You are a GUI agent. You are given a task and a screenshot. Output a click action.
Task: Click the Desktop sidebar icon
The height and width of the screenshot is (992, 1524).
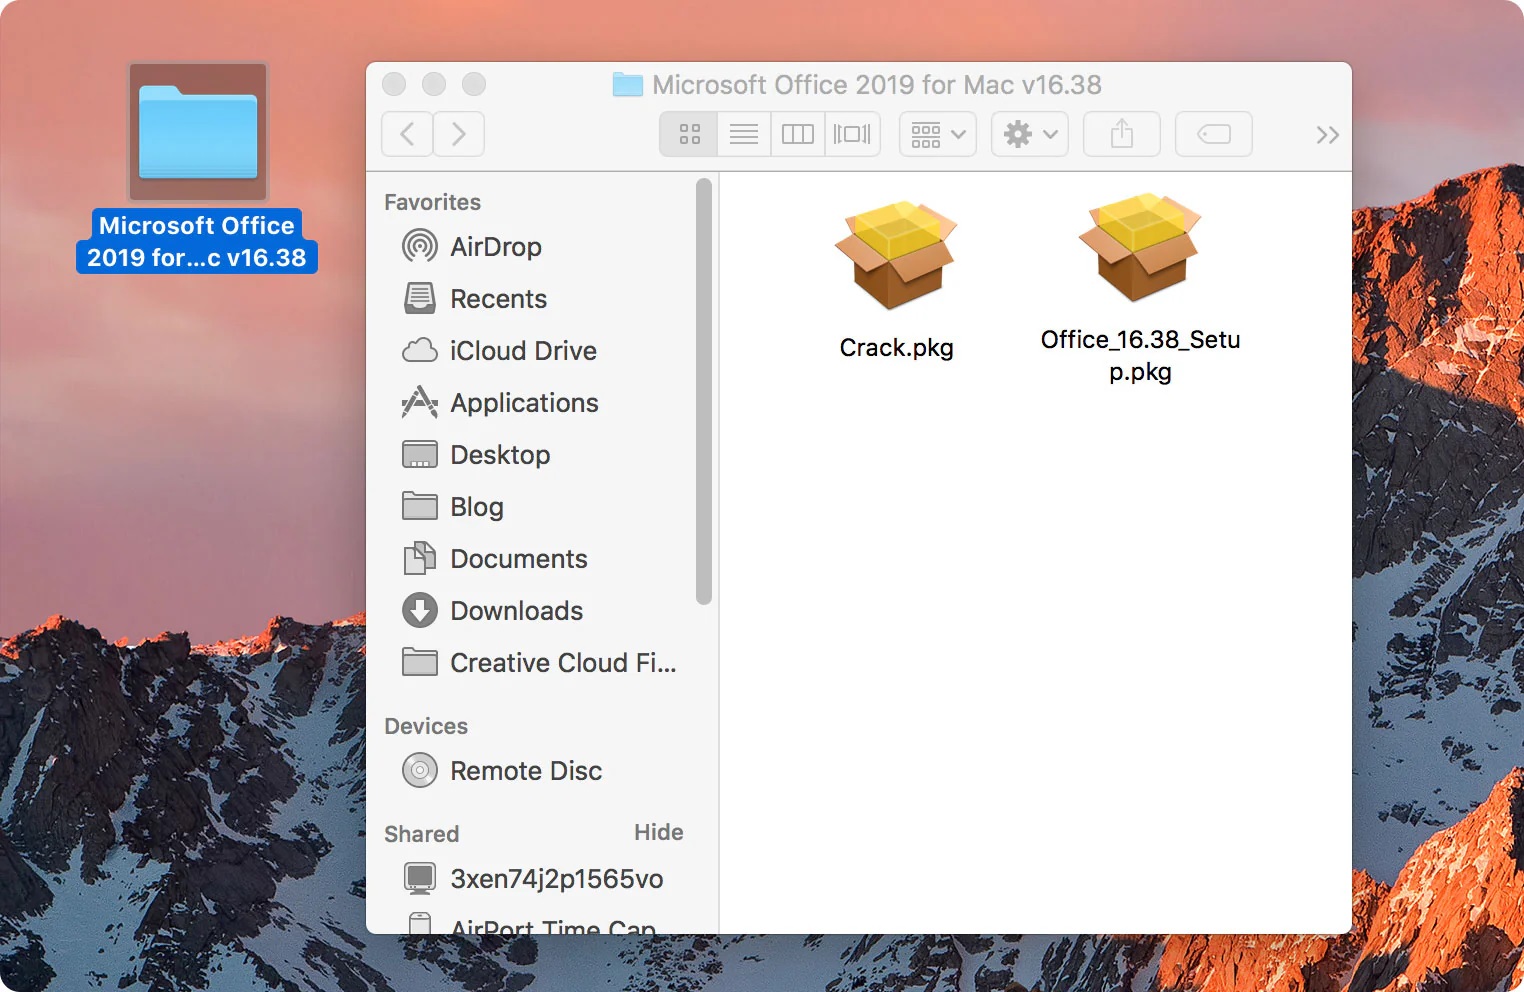click(x=420, y=454)
